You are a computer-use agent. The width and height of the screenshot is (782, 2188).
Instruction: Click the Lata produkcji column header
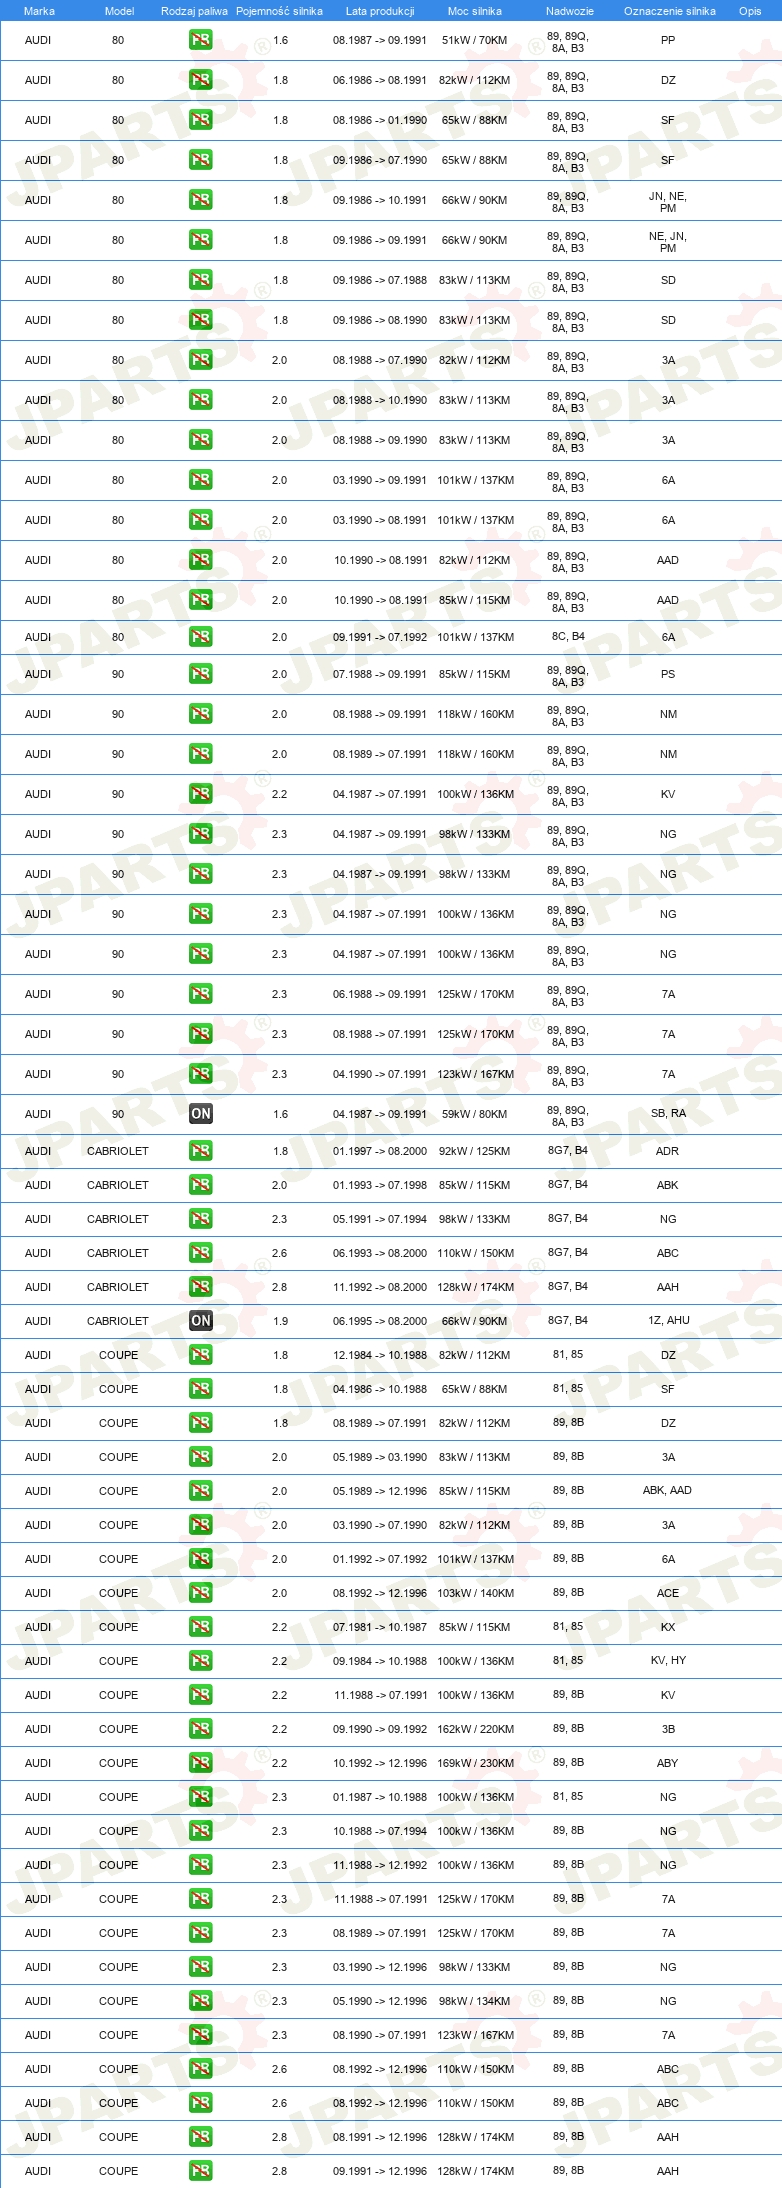(380, 11)
